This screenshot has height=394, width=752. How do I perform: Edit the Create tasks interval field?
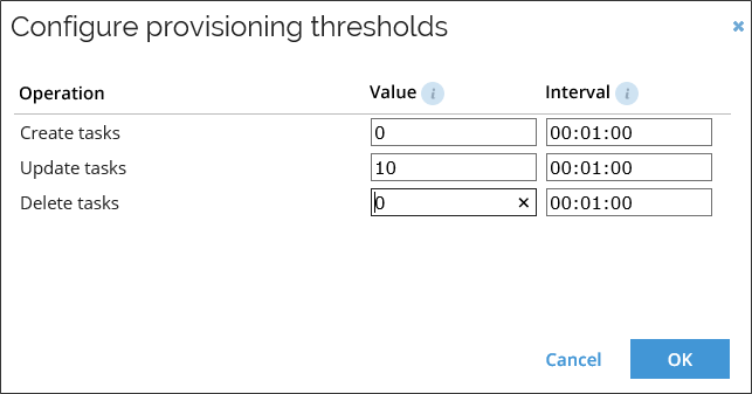pyautogui.click(x=629, y=132)
